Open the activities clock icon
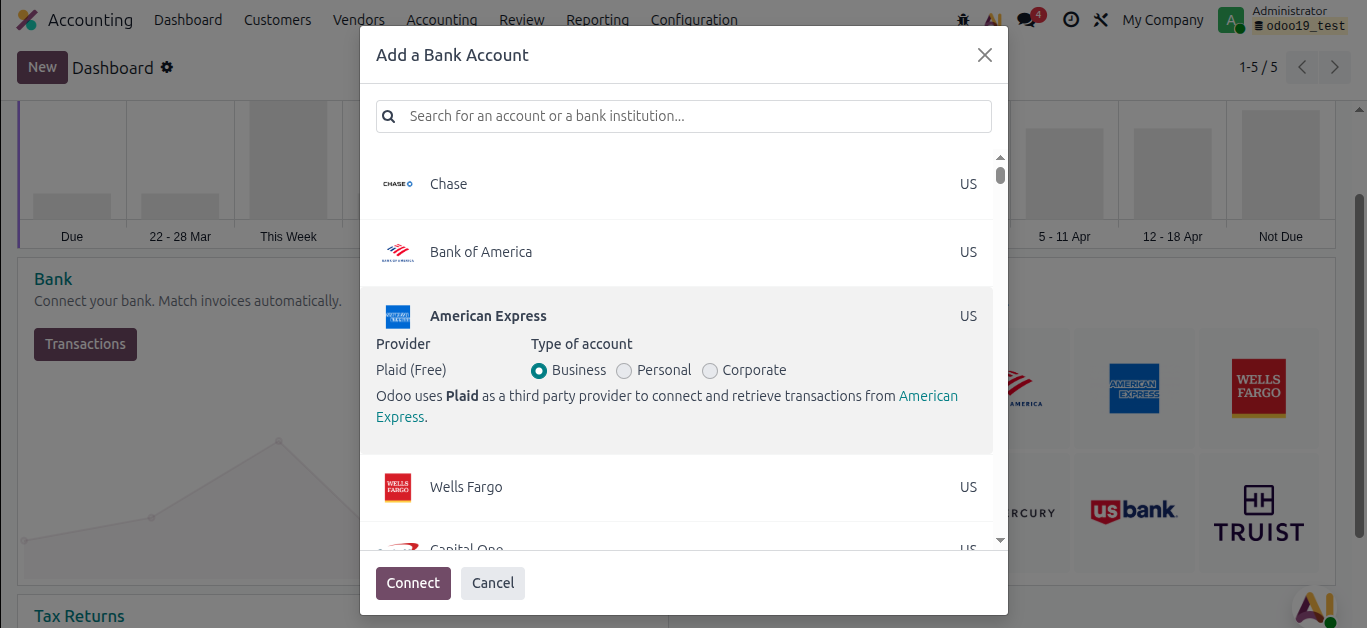The width and height of the screenshot is (1367, 628). [1071, 20]
